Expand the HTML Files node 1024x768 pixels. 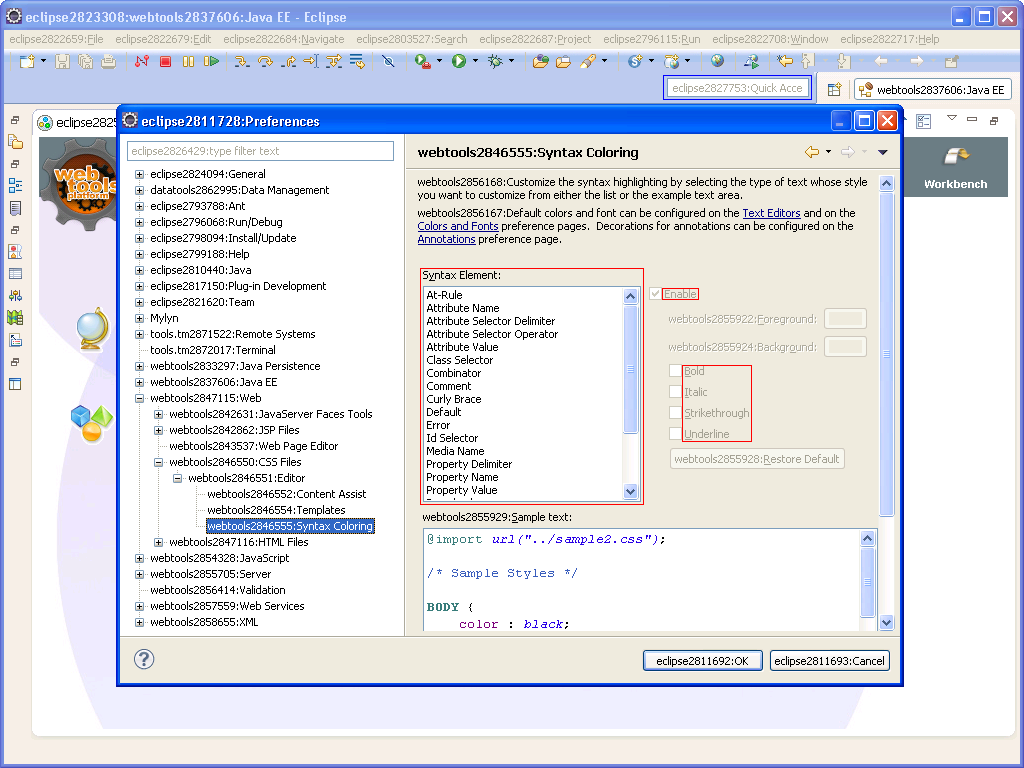158,543
